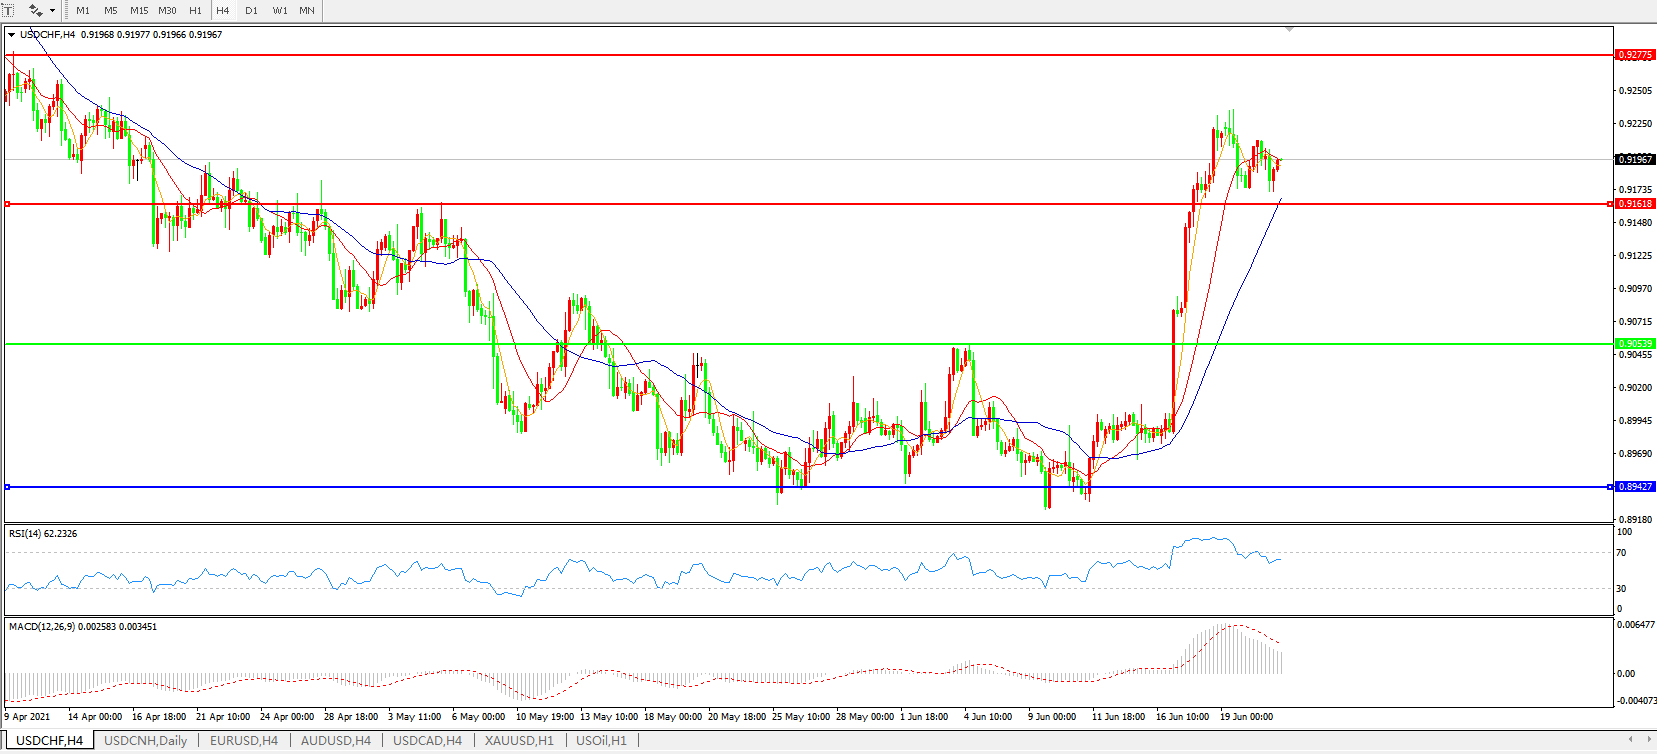Image resolution: width=1657 pixels, height=754 pixels.
Task: Select the text label tool icon
Action: point(8,10)
